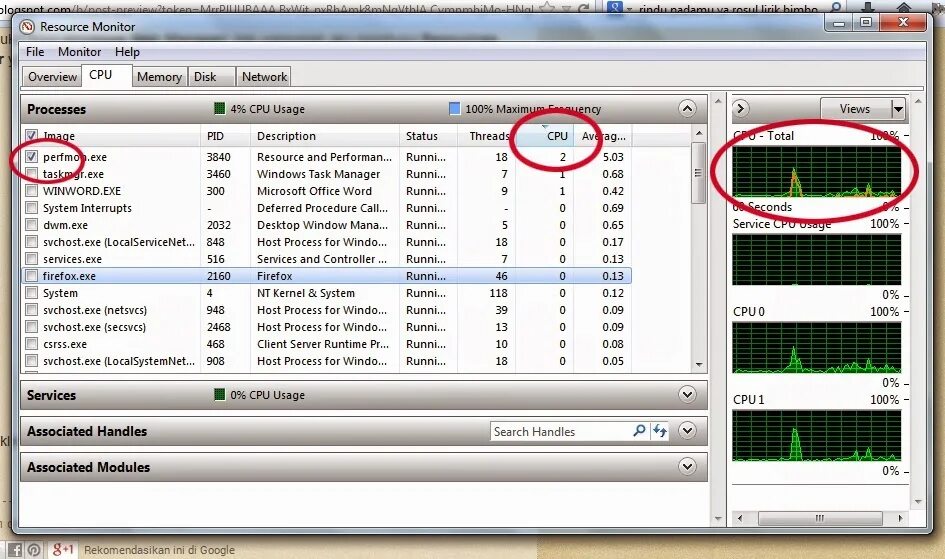Collapse the graph pane with arrow button
945x559 pixels.
pyautogui.click(x=741, y=108)
